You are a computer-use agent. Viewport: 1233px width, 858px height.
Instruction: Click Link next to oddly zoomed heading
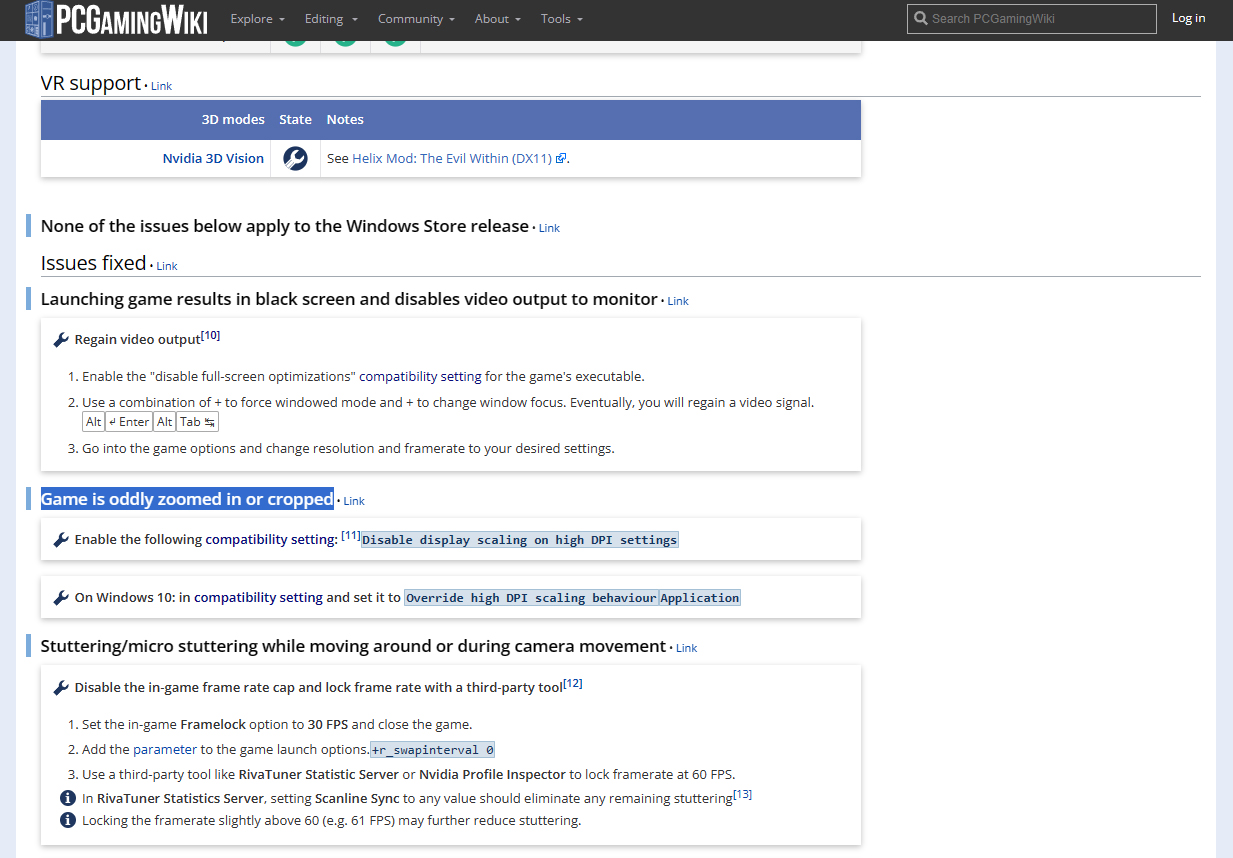(354, 501)
